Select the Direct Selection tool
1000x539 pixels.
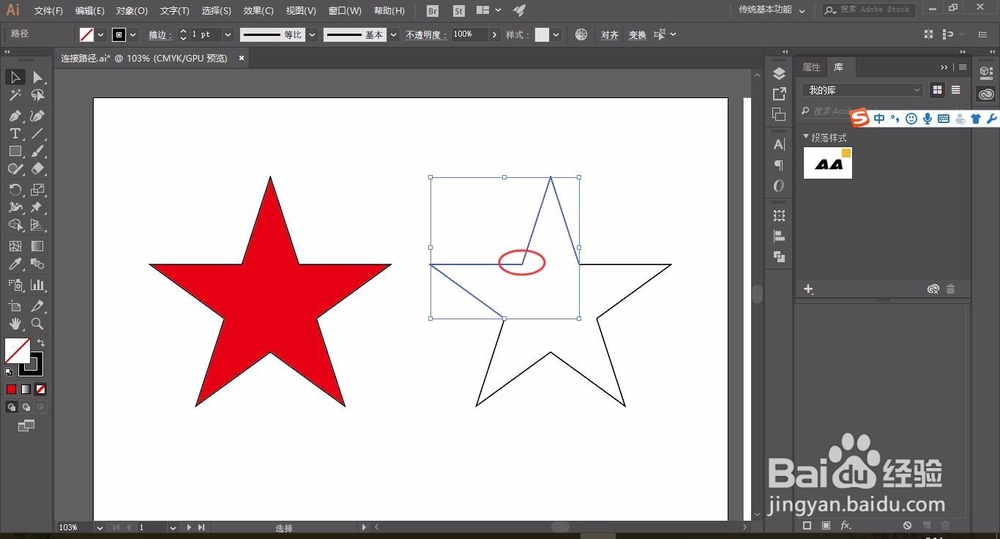click(x=38, y=77)
